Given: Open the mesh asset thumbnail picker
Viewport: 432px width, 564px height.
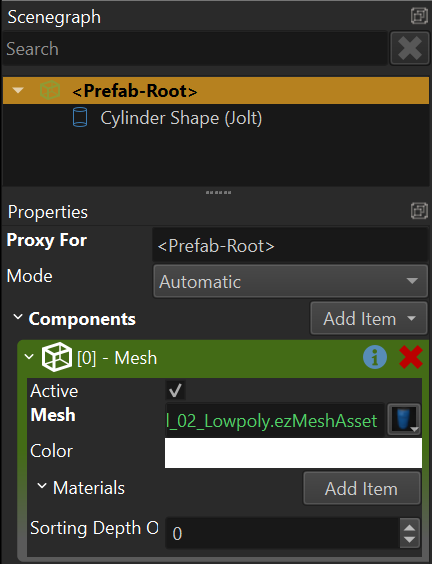Looking at the screenshot, I should (404, 419).
